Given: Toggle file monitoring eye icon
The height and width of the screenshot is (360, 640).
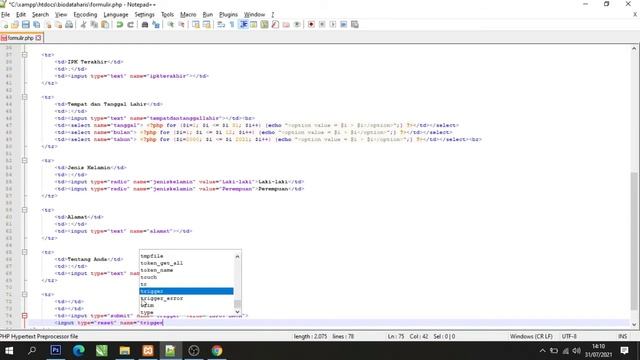Looking at the screenshot, I should [x=297, y=25].
